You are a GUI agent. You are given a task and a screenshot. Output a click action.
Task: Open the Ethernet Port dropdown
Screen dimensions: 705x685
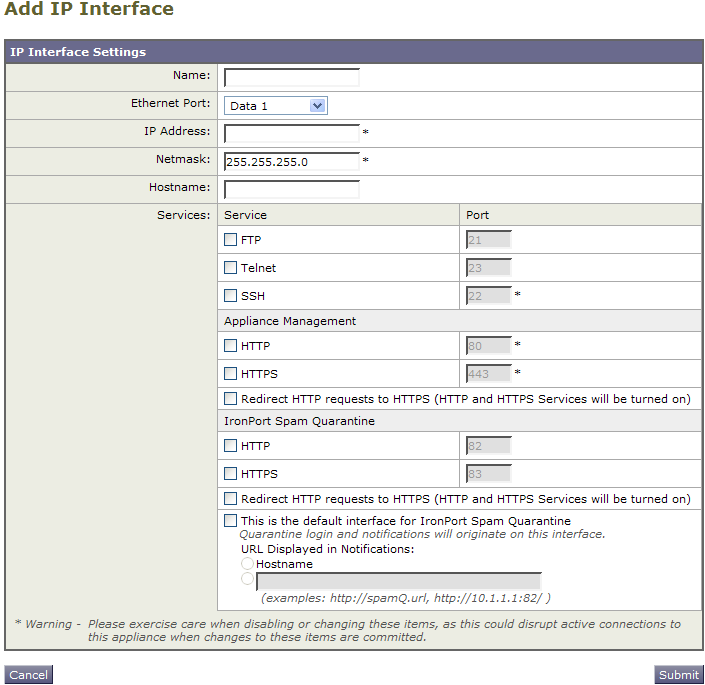[276, 106]
